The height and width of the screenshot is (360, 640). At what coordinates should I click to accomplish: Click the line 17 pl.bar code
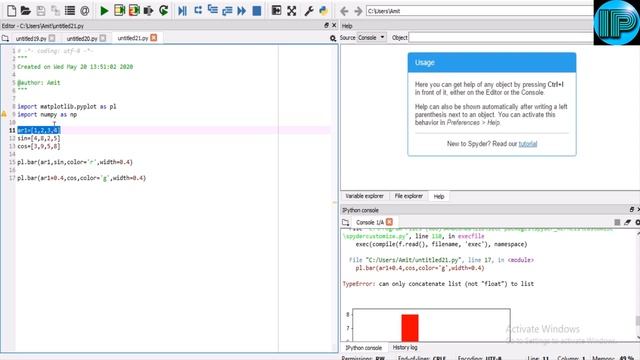pos(82,178)
